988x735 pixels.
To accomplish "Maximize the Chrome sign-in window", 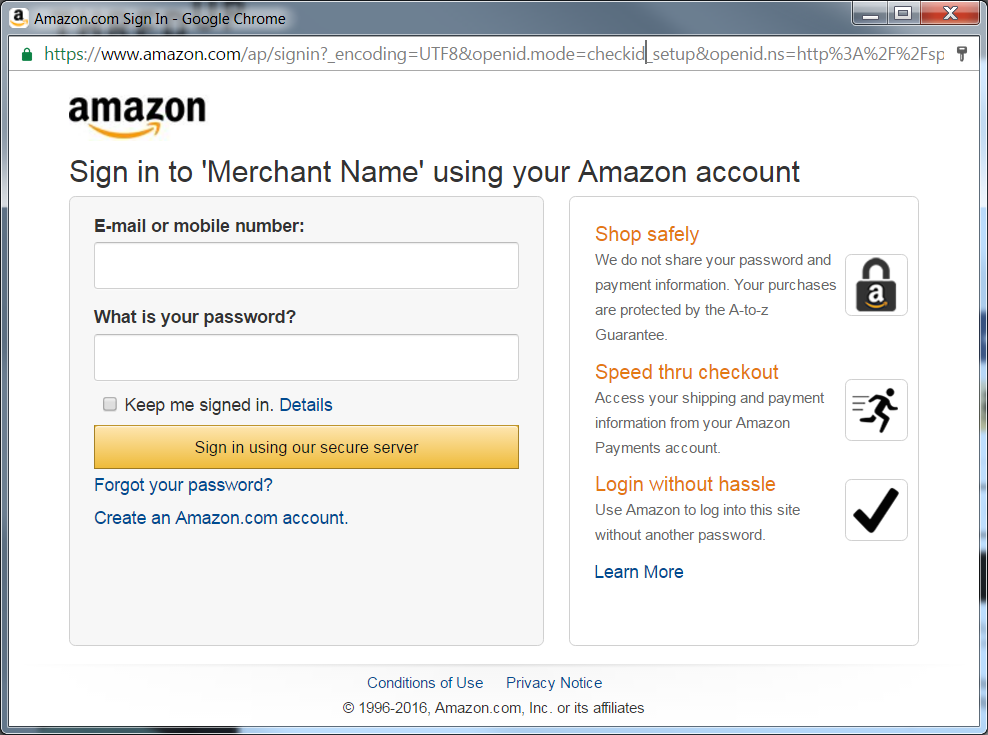I will 903,14.
